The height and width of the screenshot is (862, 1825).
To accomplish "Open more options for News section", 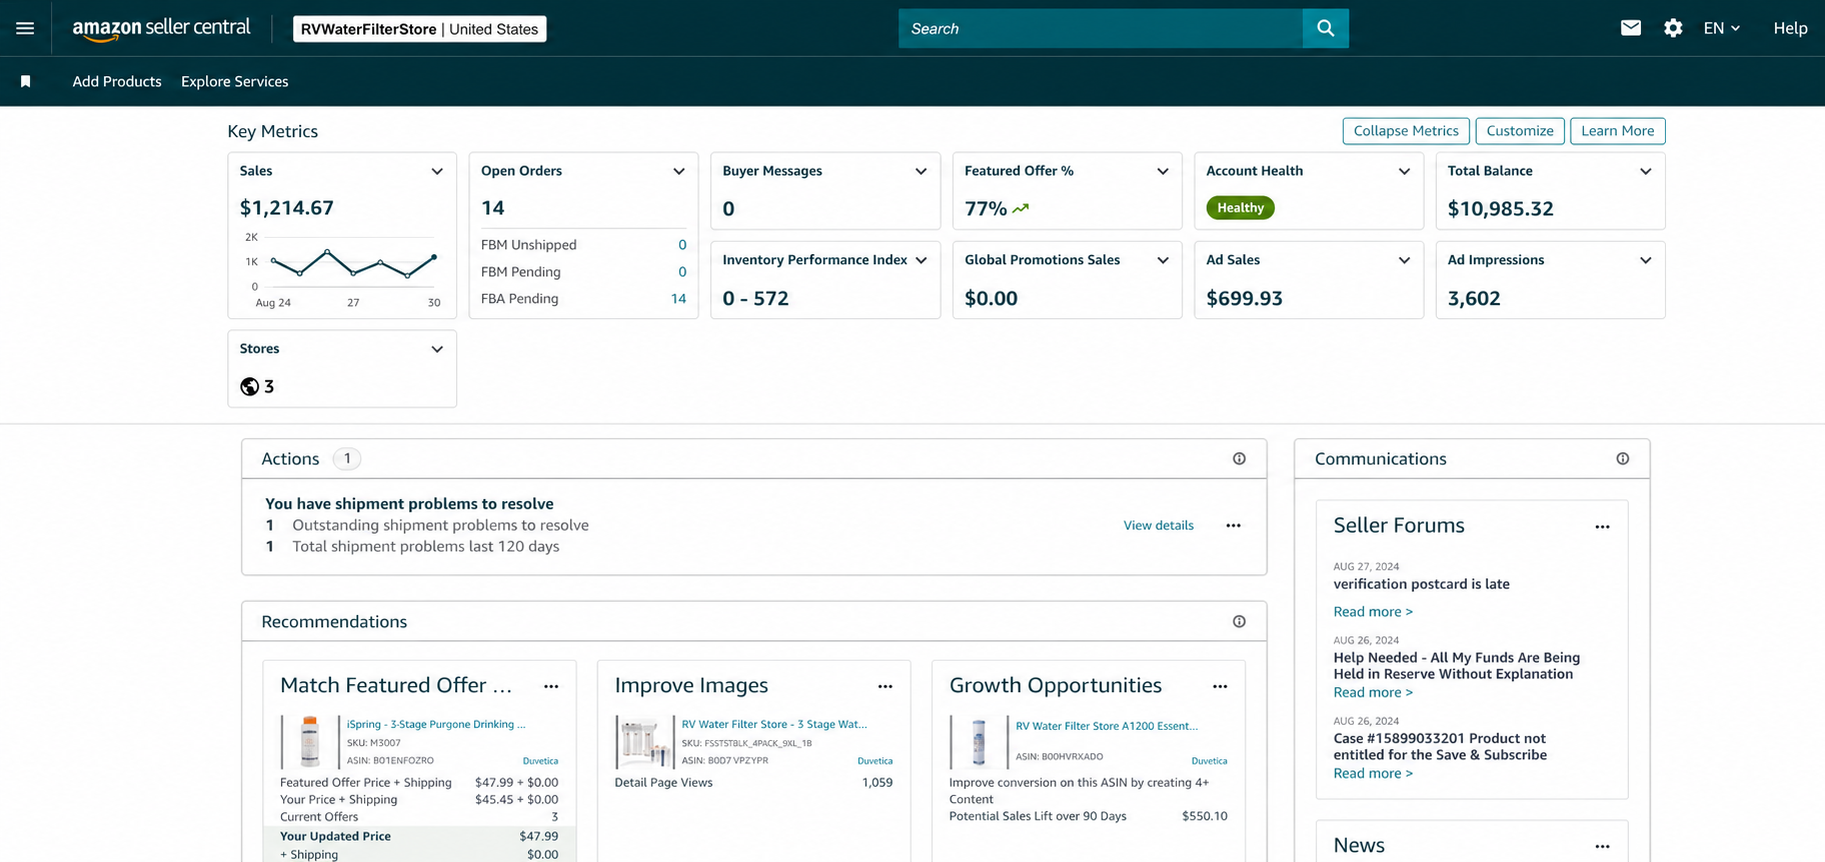I will pyautogui.click(x=1602, y=846).
